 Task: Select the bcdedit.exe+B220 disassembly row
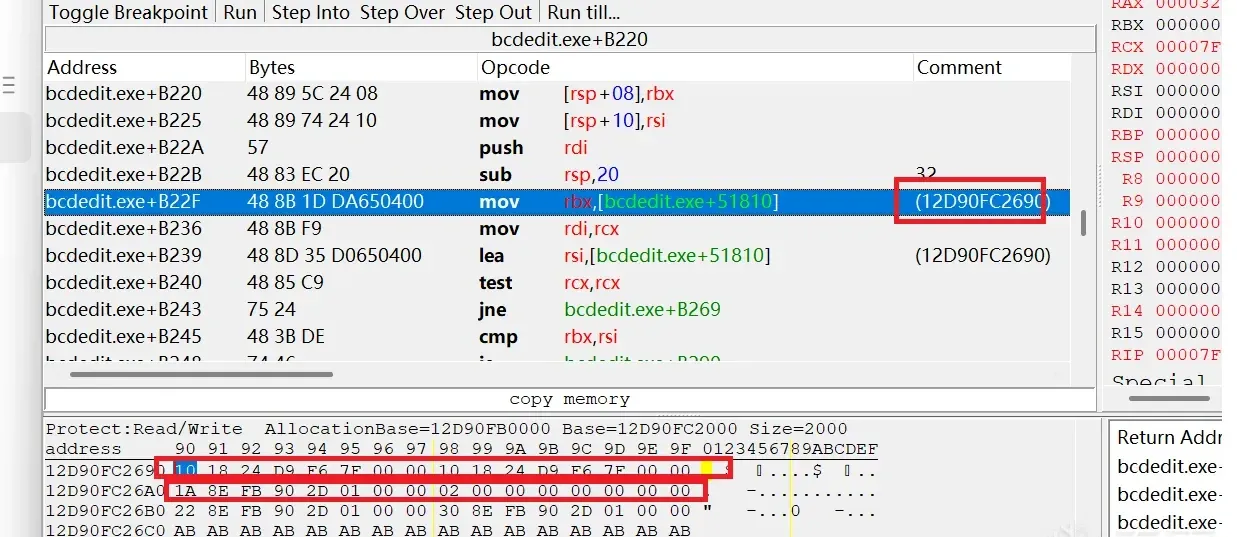[x=557, y=94]
